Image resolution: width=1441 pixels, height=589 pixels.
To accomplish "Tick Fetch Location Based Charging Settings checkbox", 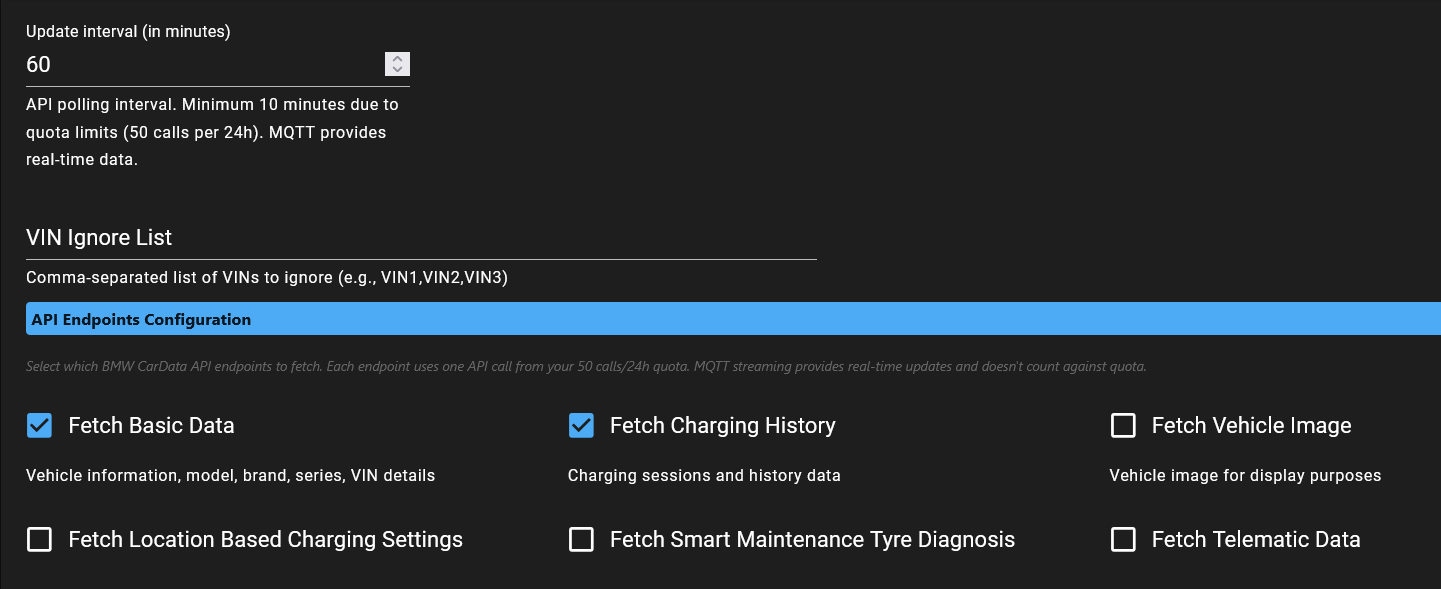I will [40, 540].
